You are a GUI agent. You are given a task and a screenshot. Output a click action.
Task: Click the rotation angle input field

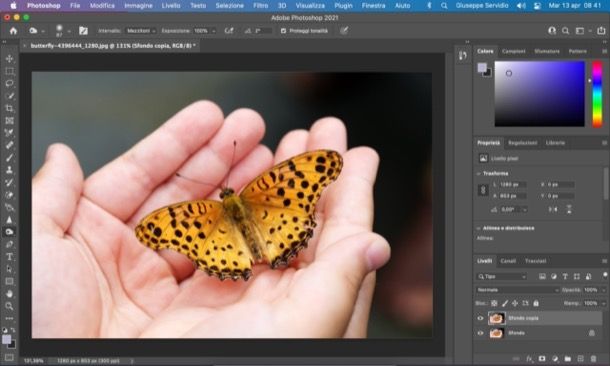point(514,210)
